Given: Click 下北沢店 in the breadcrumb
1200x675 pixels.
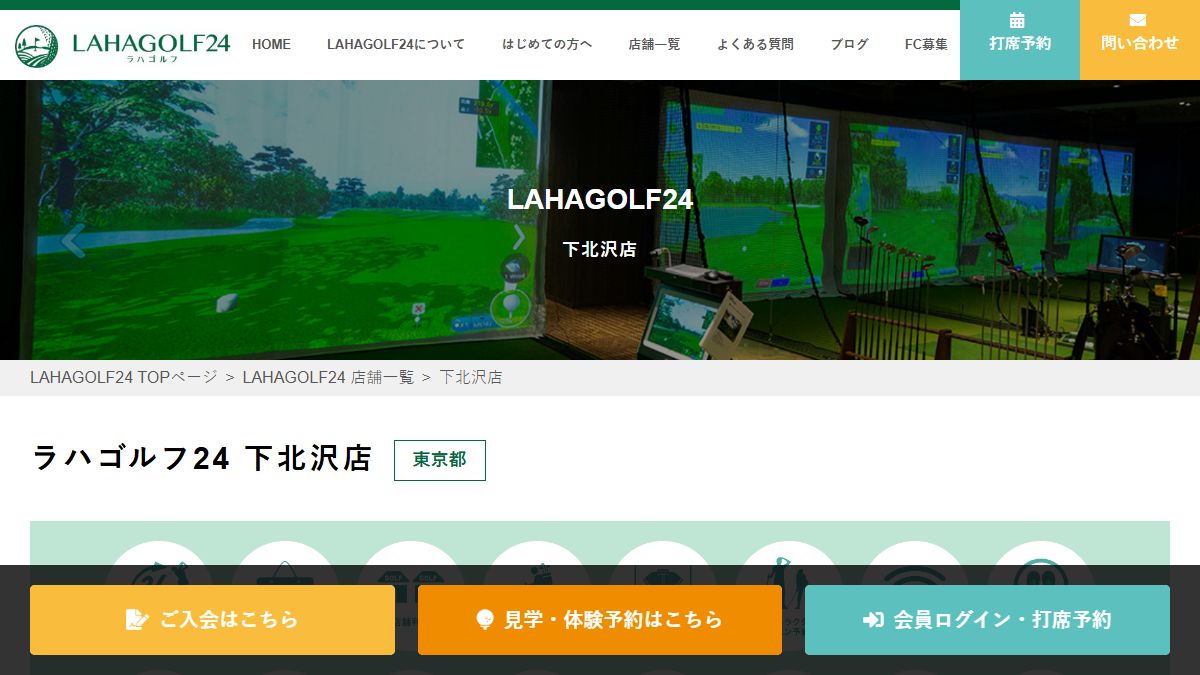Looking at the screenshot, I should (x=471, y=377).
